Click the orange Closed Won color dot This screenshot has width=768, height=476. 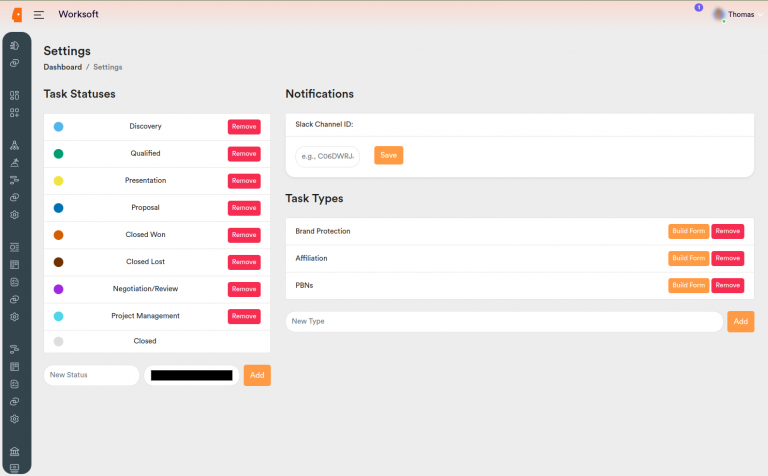(x=58, y=235)
